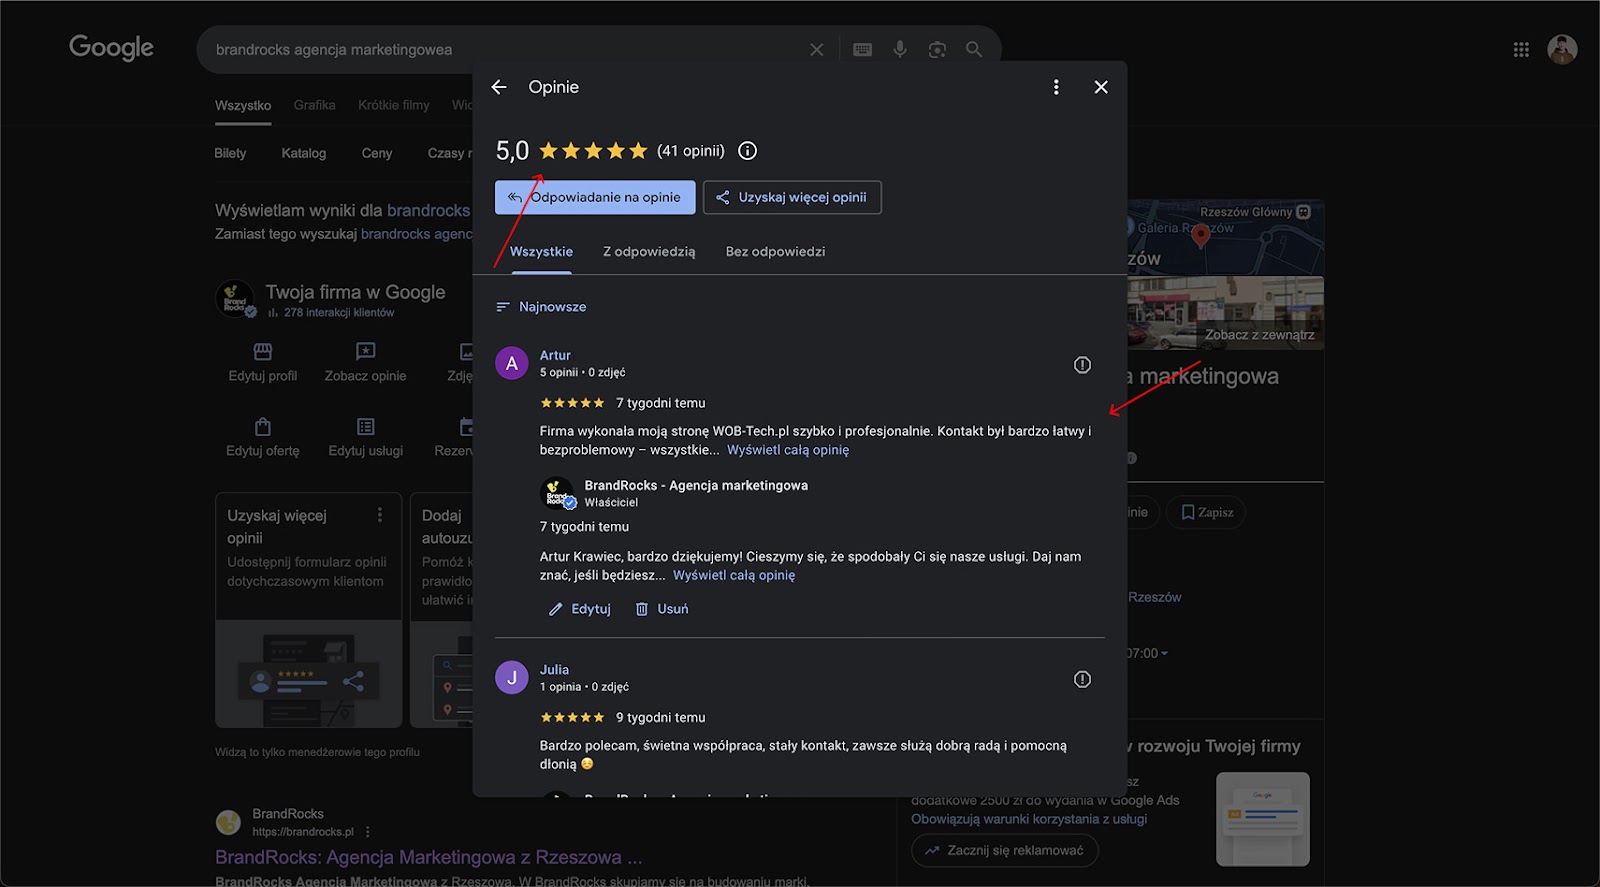Image resolution: width=1600 pixels, height=887 pixels.
Task: Click the Odpowiadanie na opinie button
Action: pyautogui.click(x=595, y=197)
